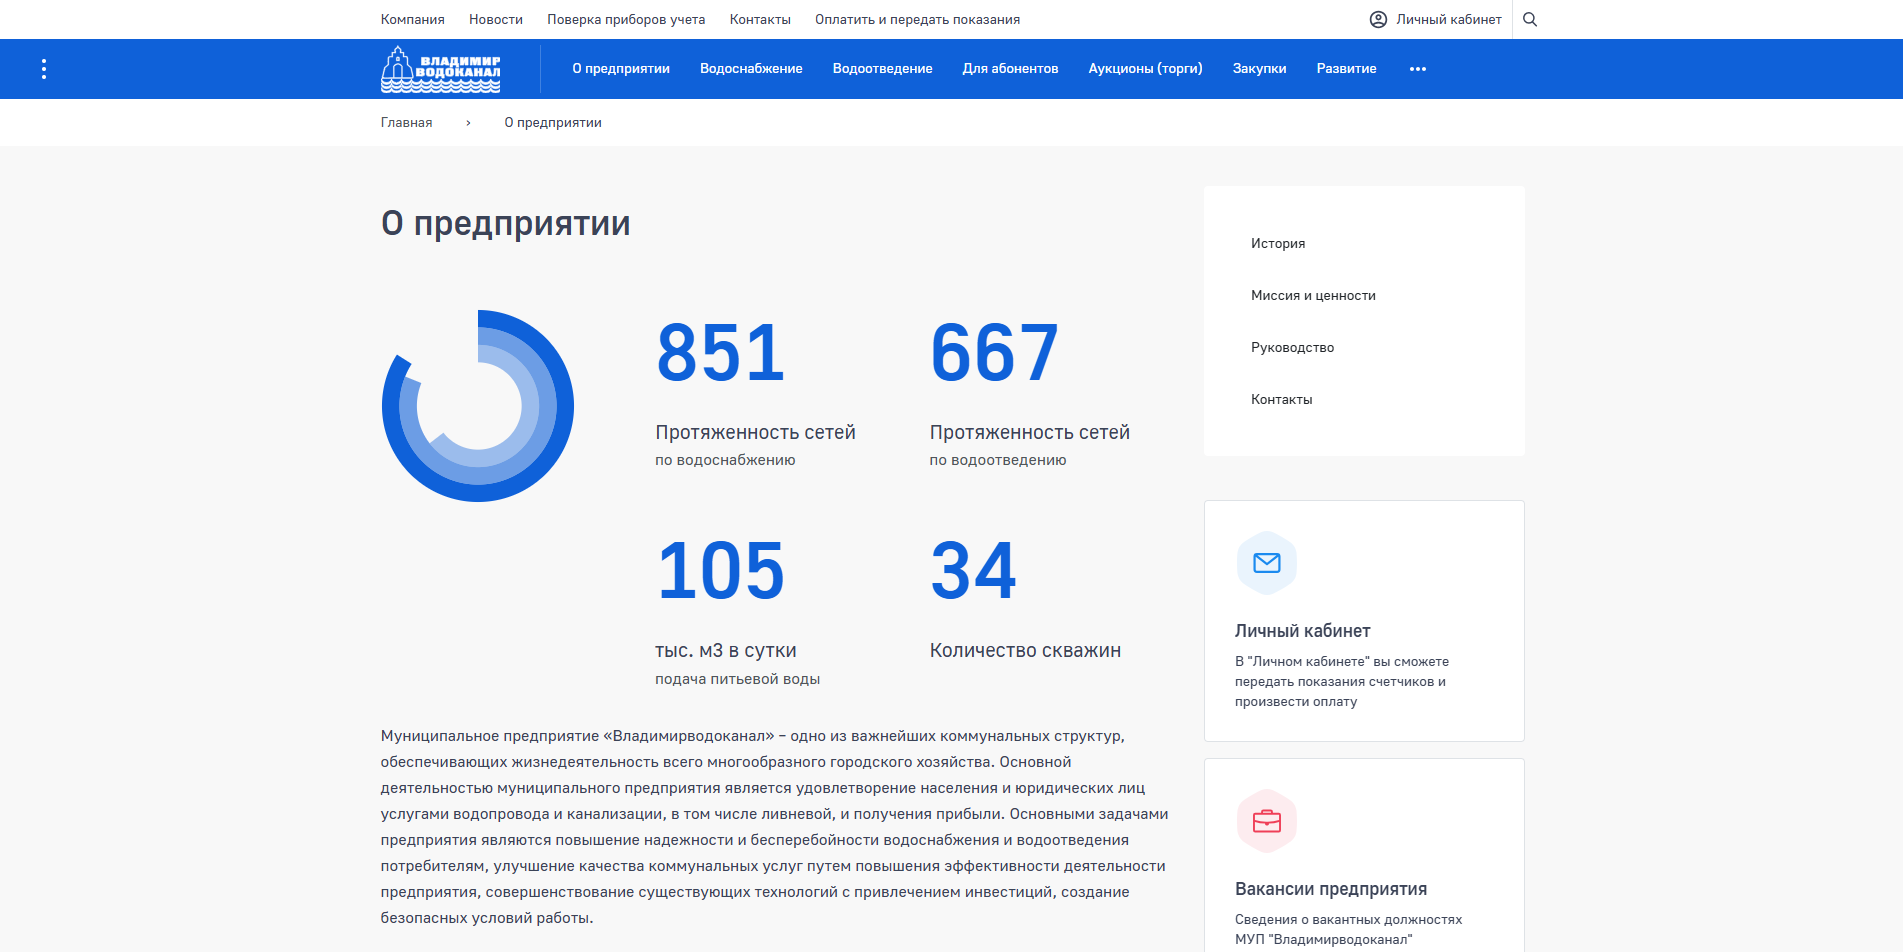Click the 667 network length figure
This screenshot has height=952, width=1903.
click(x=994, y=352)
